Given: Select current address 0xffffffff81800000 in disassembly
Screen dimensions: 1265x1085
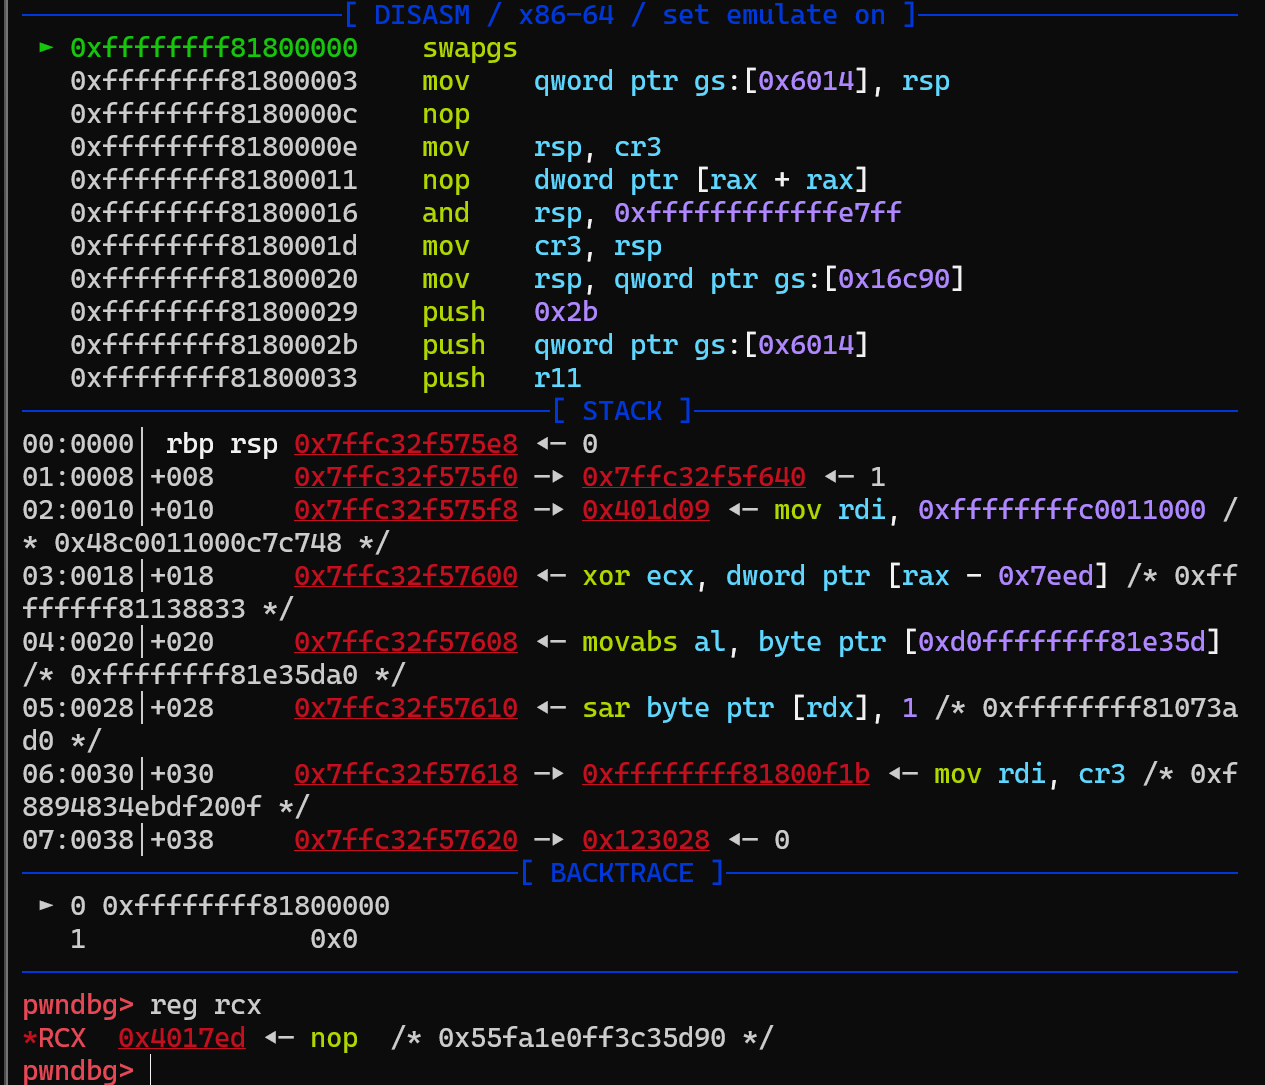Looking at the screenshot, I should 214,48.
